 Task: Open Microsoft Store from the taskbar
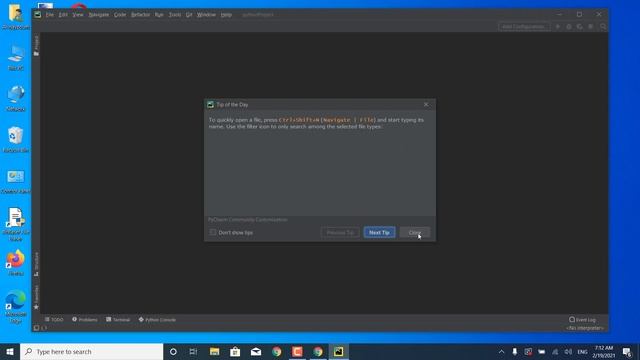click(235, 351)
